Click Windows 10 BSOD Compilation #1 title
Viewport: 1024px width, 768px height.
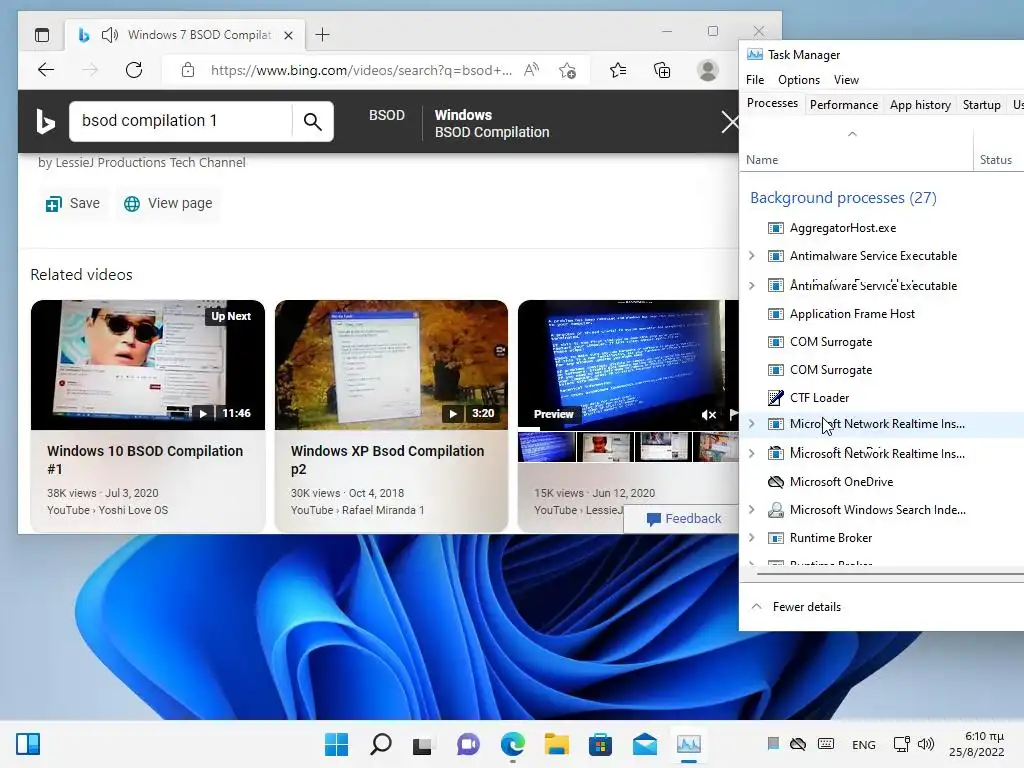pos(145,460)
